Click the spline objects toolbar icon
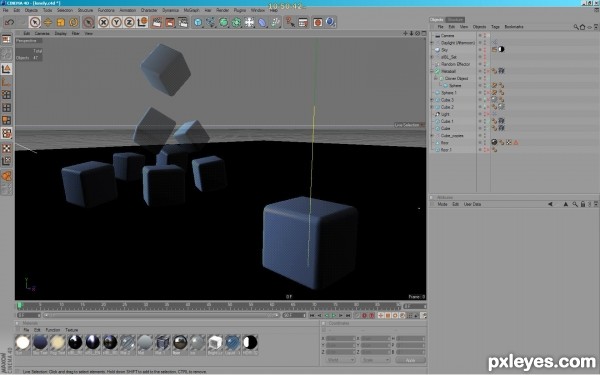The width and height of the screenshot is (600, 375). click(x=210, y=22)
